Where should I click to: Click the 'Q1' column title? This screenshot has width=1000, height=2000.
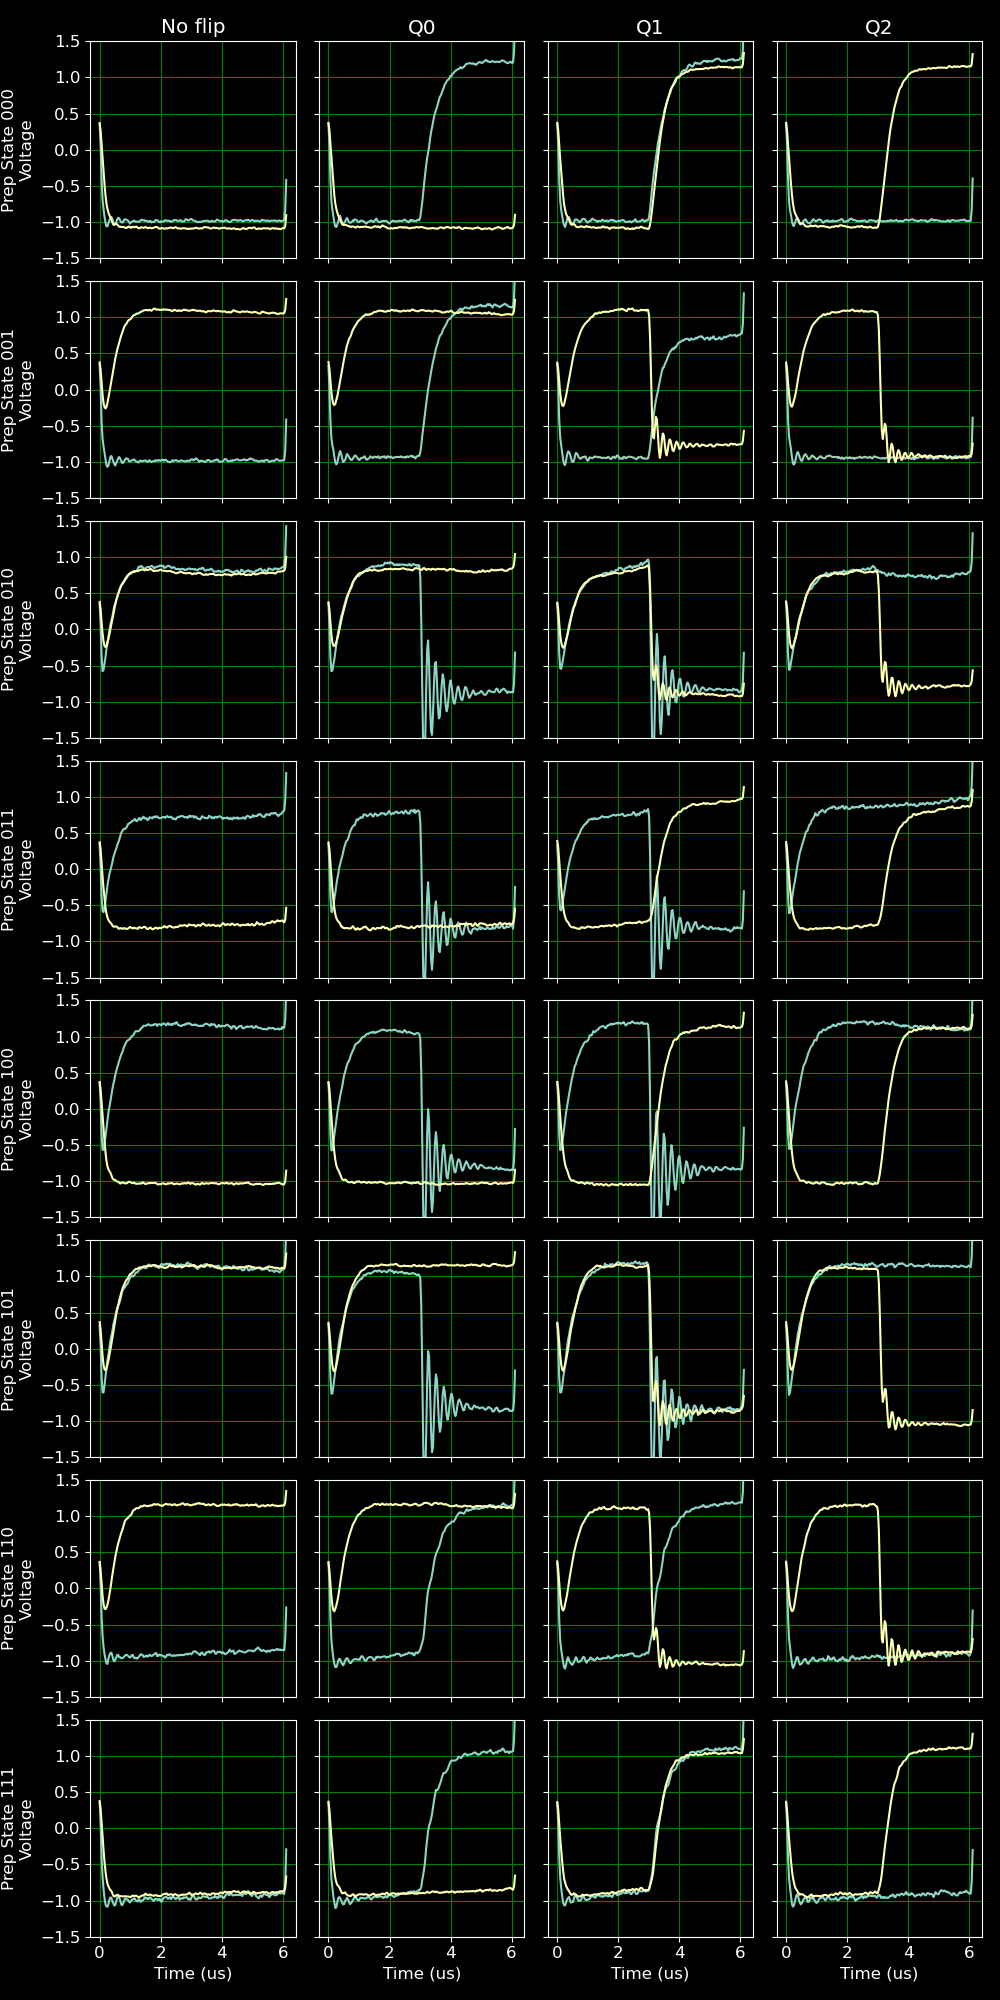coord(650,27)
